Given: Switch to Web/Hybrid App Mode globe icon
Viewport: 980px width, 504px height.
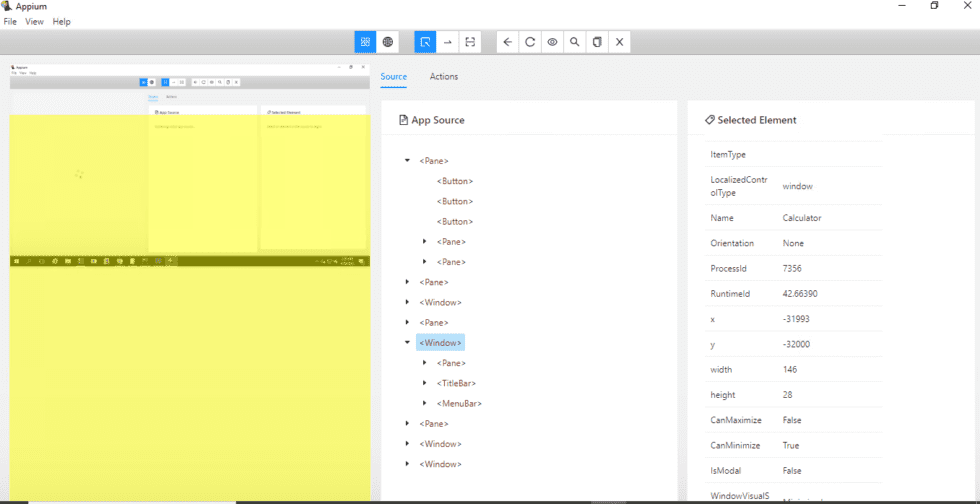Looking at the screenshot, I should click(388, 42).
